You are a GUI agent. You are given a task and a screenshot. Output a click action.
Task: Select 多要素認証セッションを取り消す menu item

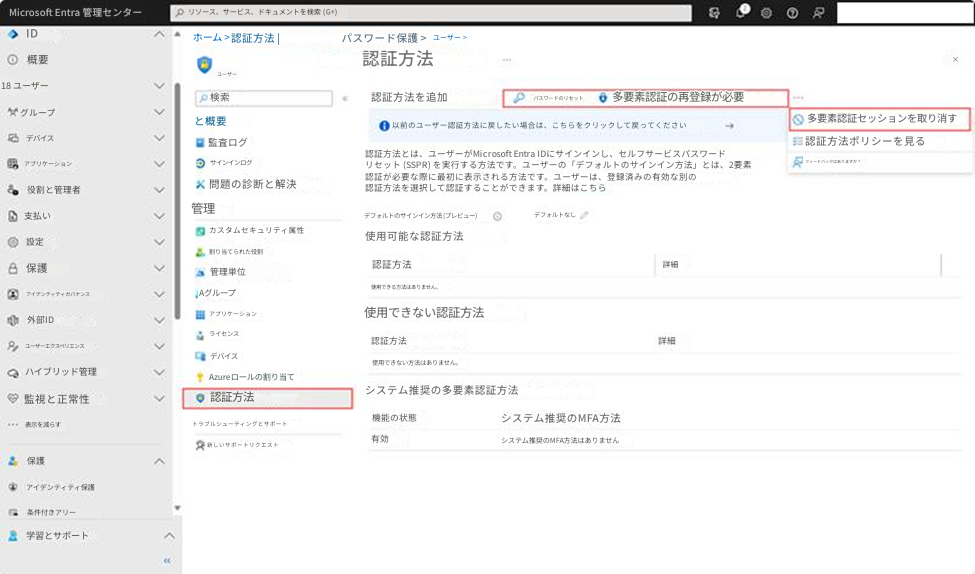(x=880, y=118)
